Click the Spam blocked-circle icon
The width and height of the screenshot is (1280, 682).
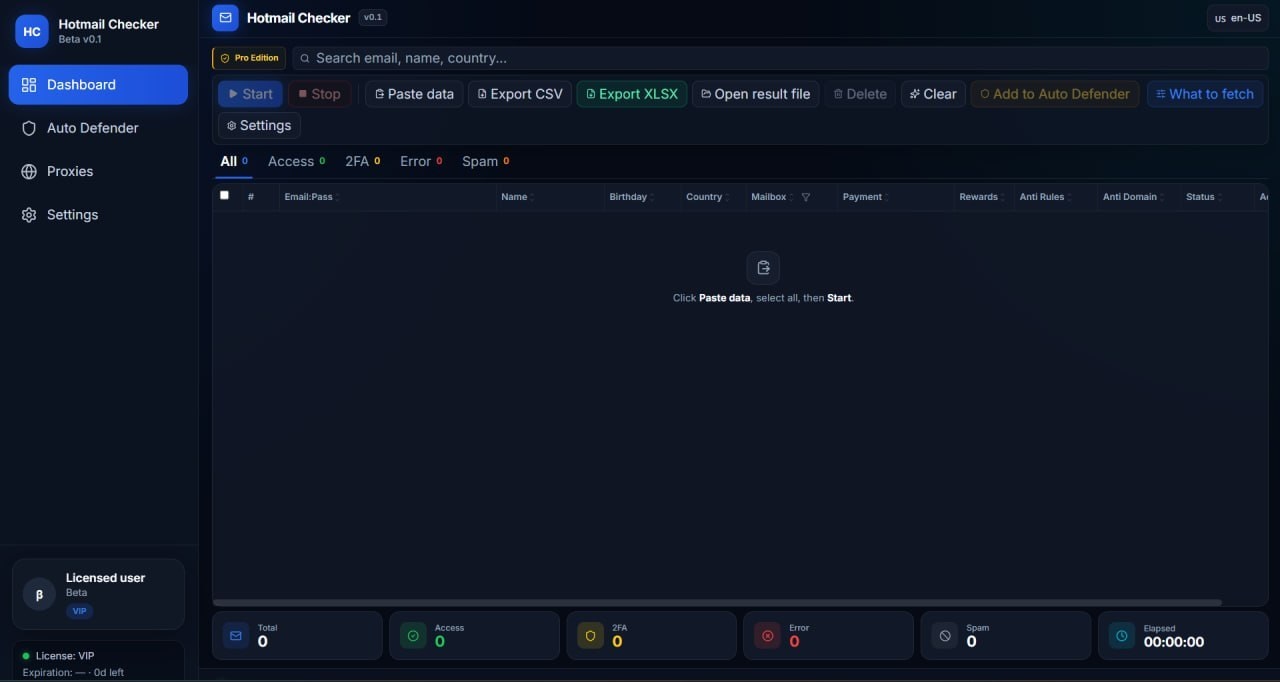[945, 635]
